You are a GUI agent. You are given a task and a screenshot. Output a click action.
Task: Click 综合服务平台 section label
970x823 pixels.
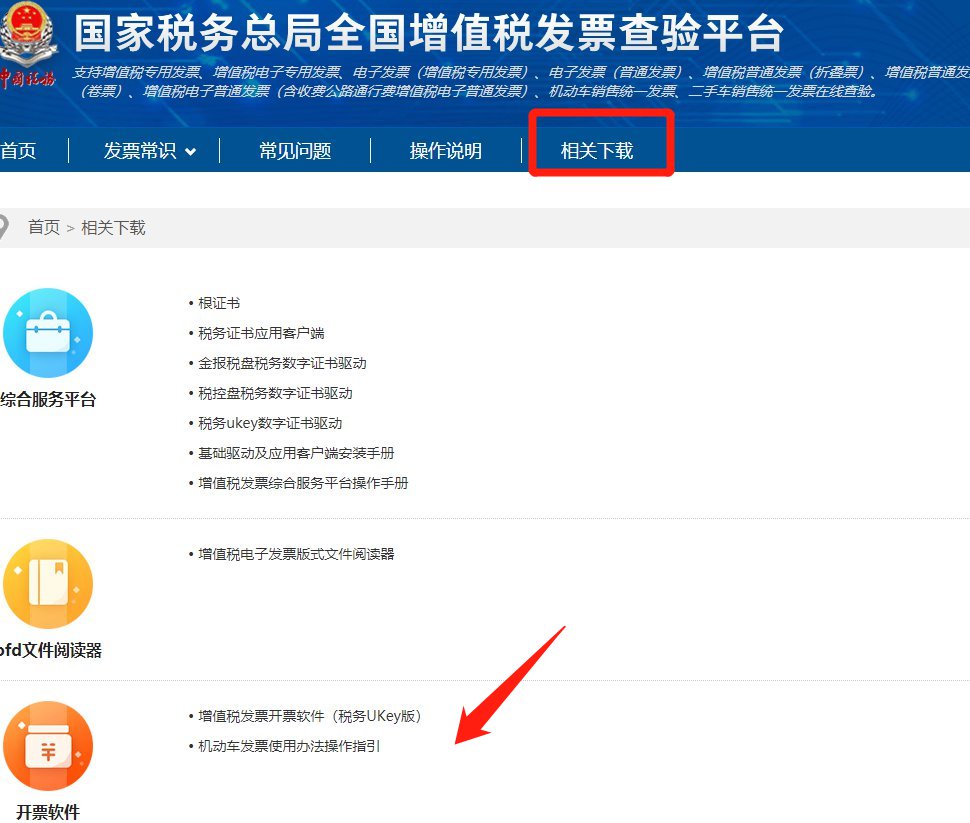click(48, 399)
